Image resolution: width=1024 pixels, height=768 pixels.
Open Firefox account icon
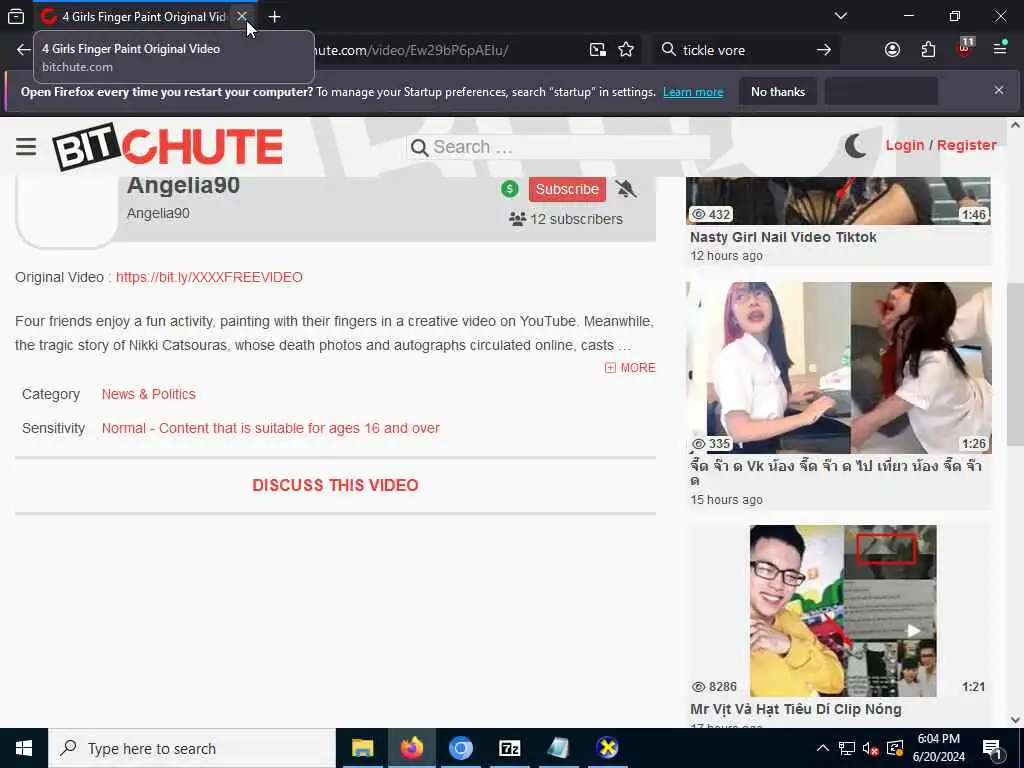coord(892,50)
